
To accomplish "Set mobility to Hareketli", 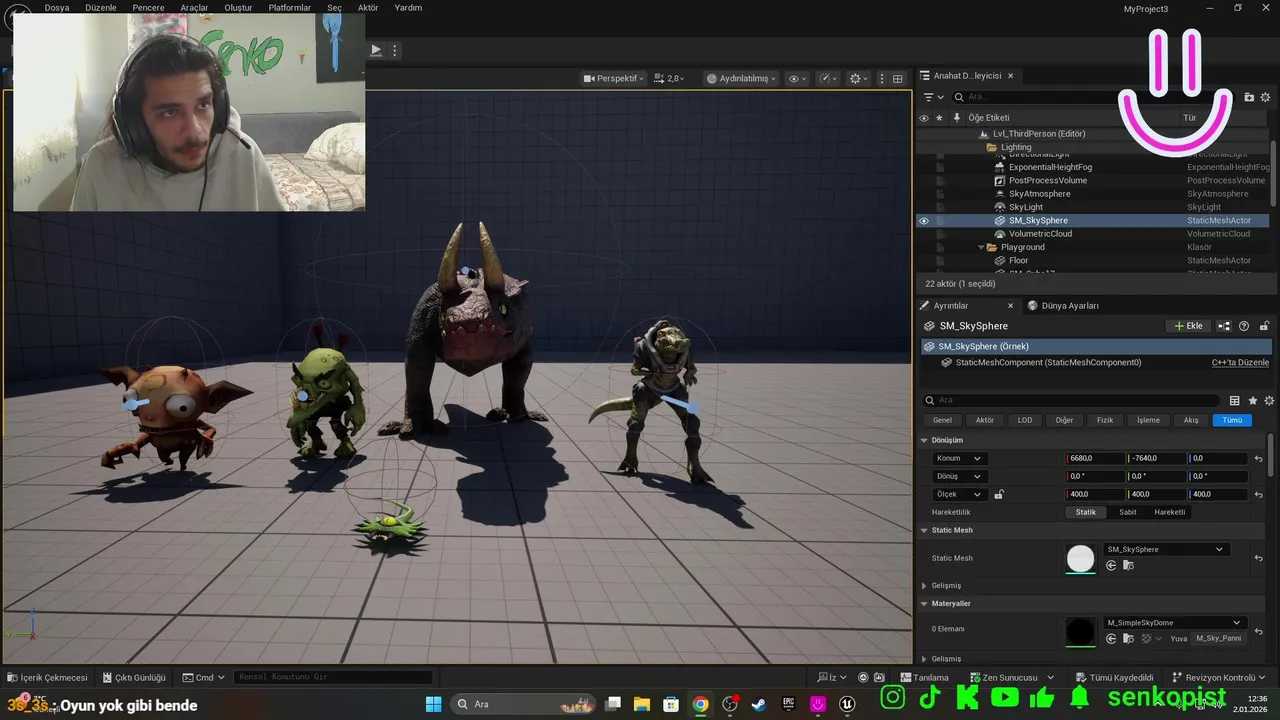I will 1170,512.
